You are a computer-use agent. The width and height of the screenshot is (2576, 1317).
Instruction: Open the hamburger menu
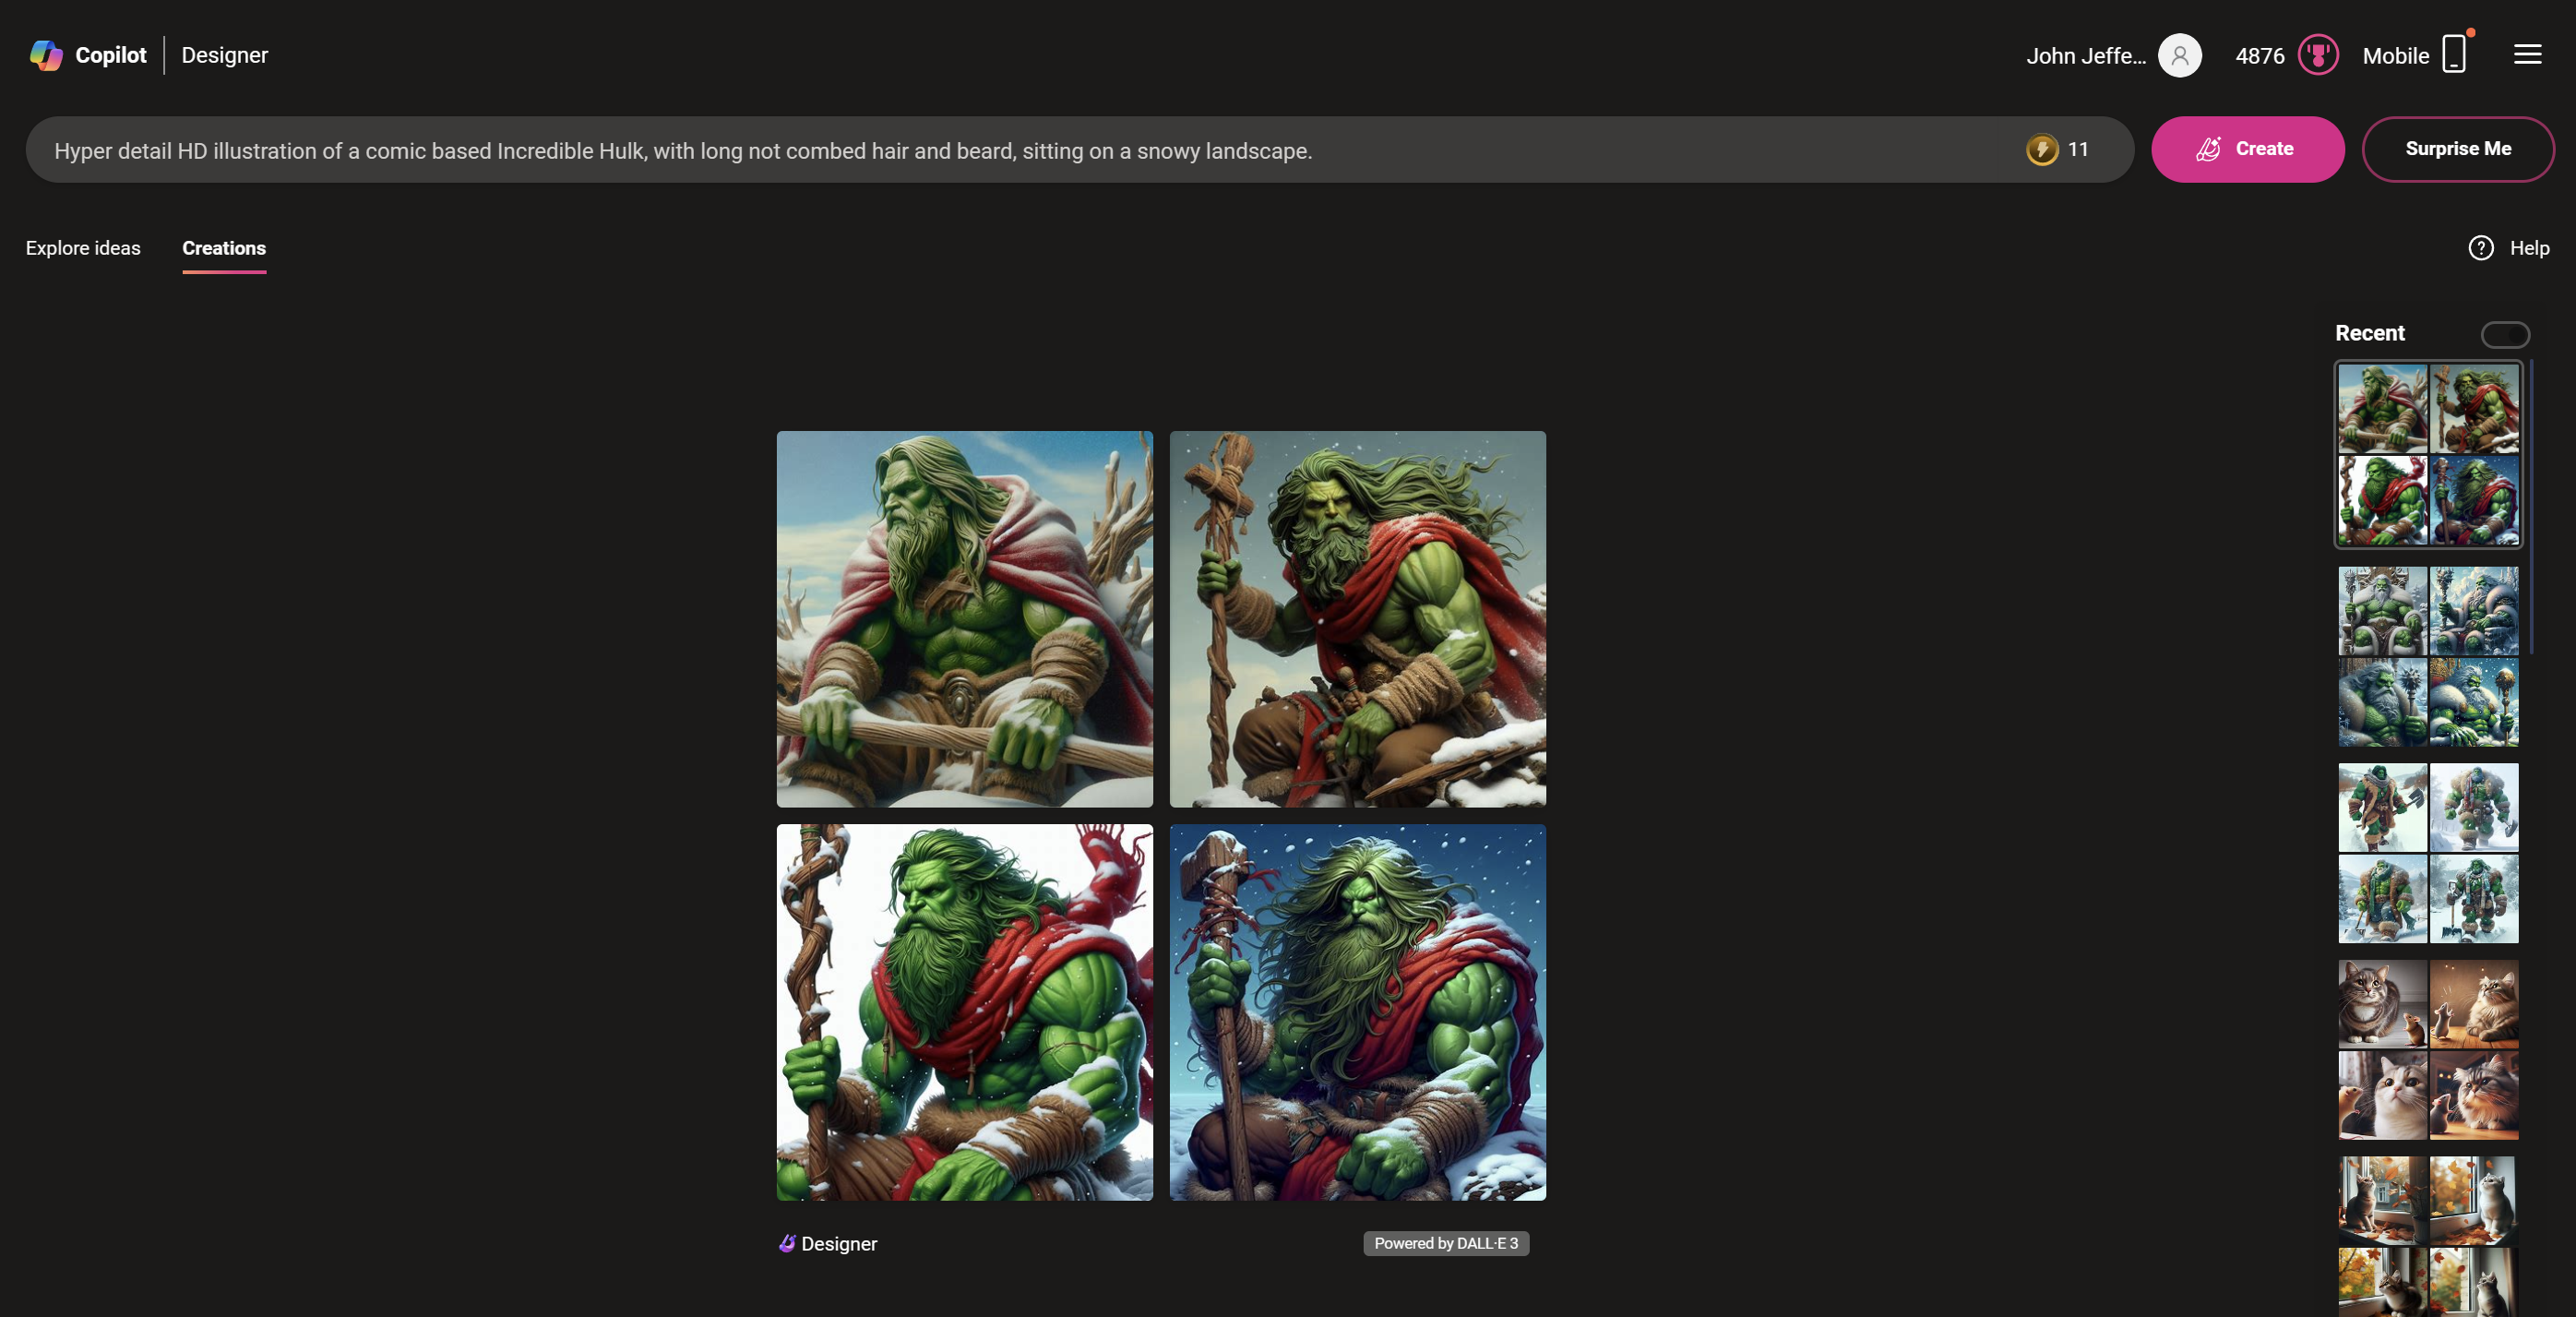pos(2527,55)
